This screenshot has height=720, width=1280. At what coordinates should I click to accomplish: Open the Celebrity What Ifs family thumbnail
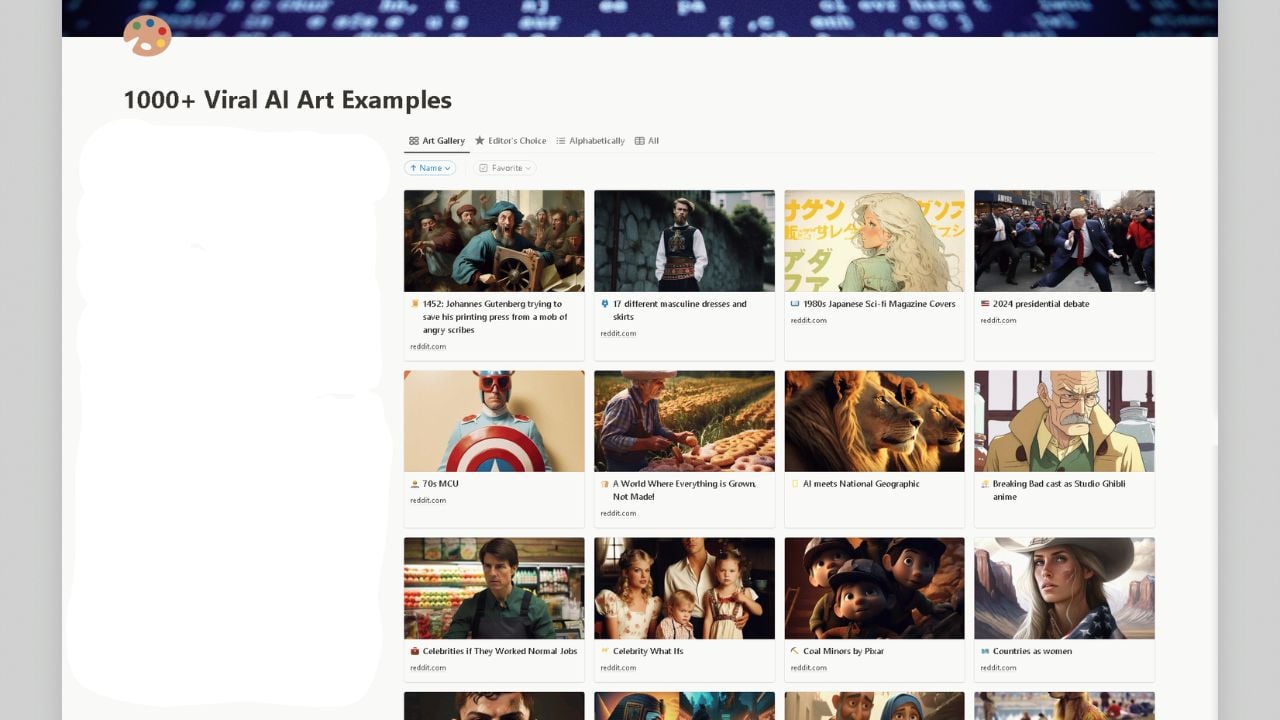(684, 588)
